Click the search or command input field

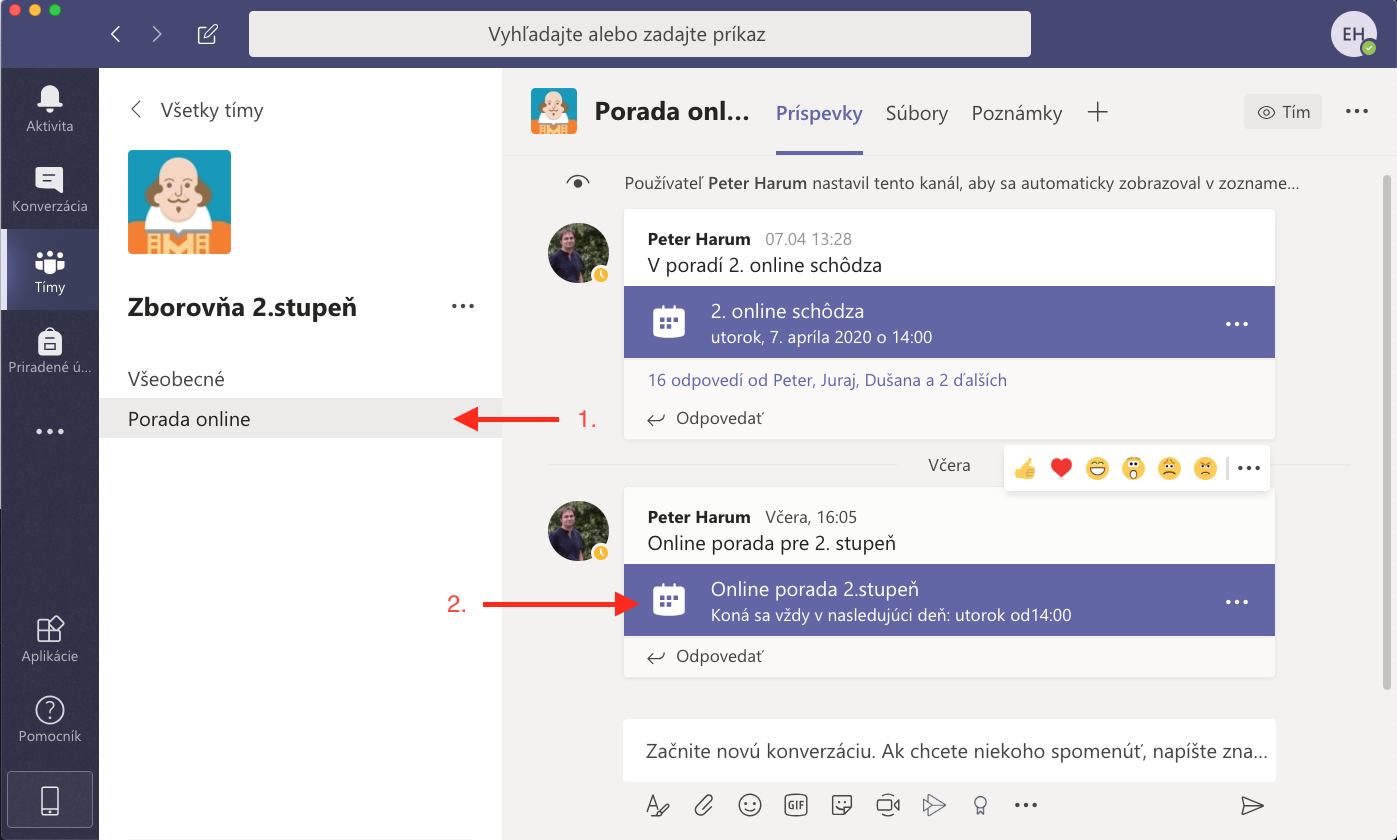pos(639,35)
